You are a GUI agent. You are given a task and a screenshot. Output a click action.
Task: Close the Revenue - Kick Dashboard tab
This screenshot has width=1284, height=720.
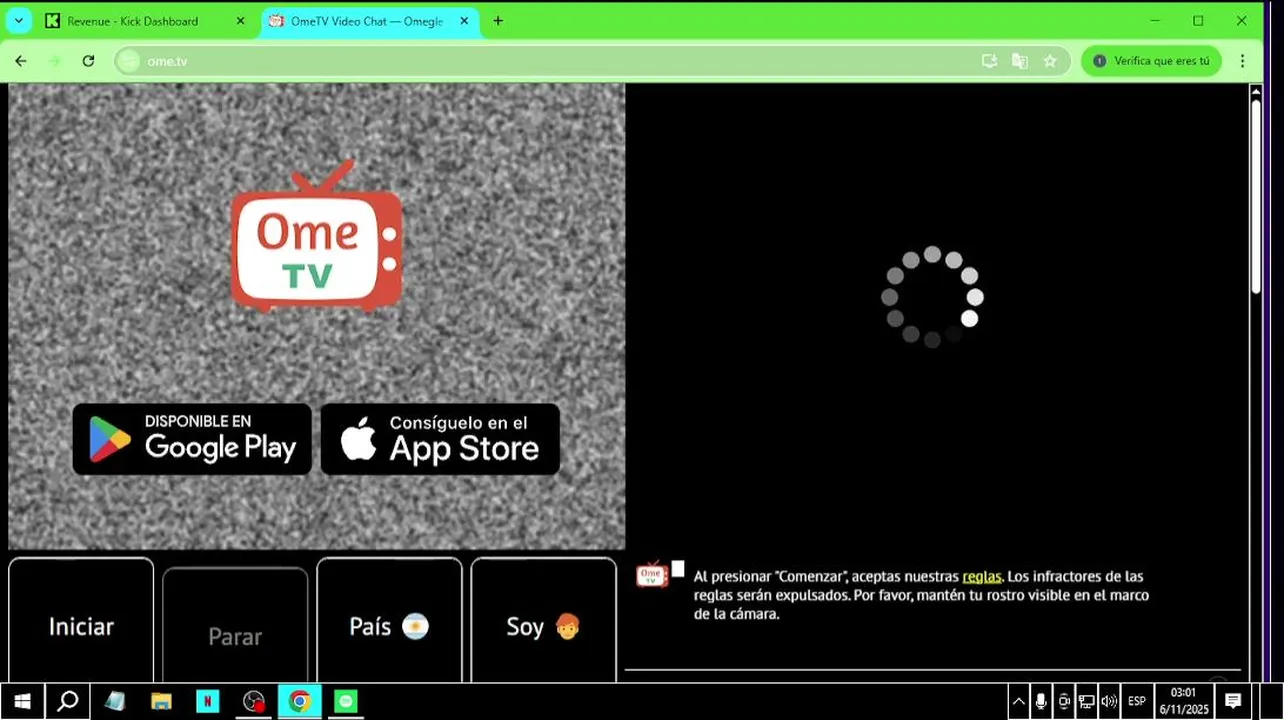240,21
